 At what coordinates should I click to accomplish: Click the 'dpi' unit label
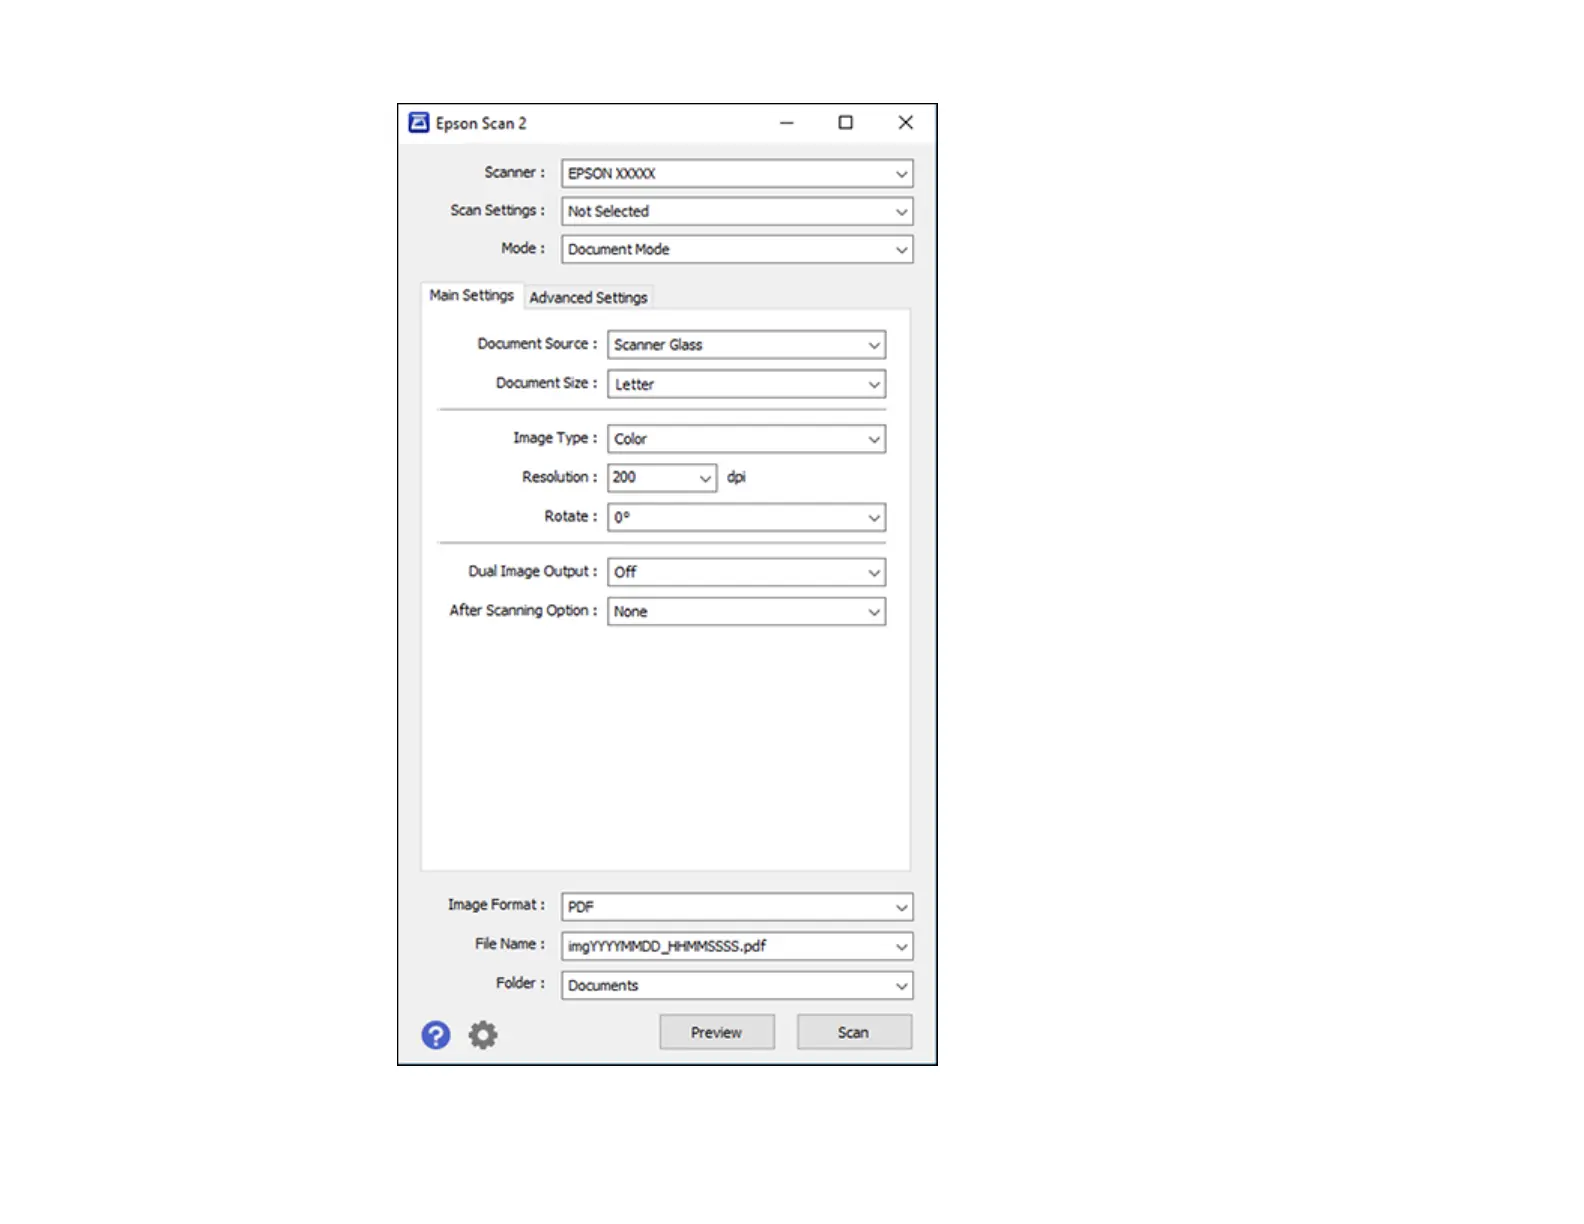(x=736, y=478)
